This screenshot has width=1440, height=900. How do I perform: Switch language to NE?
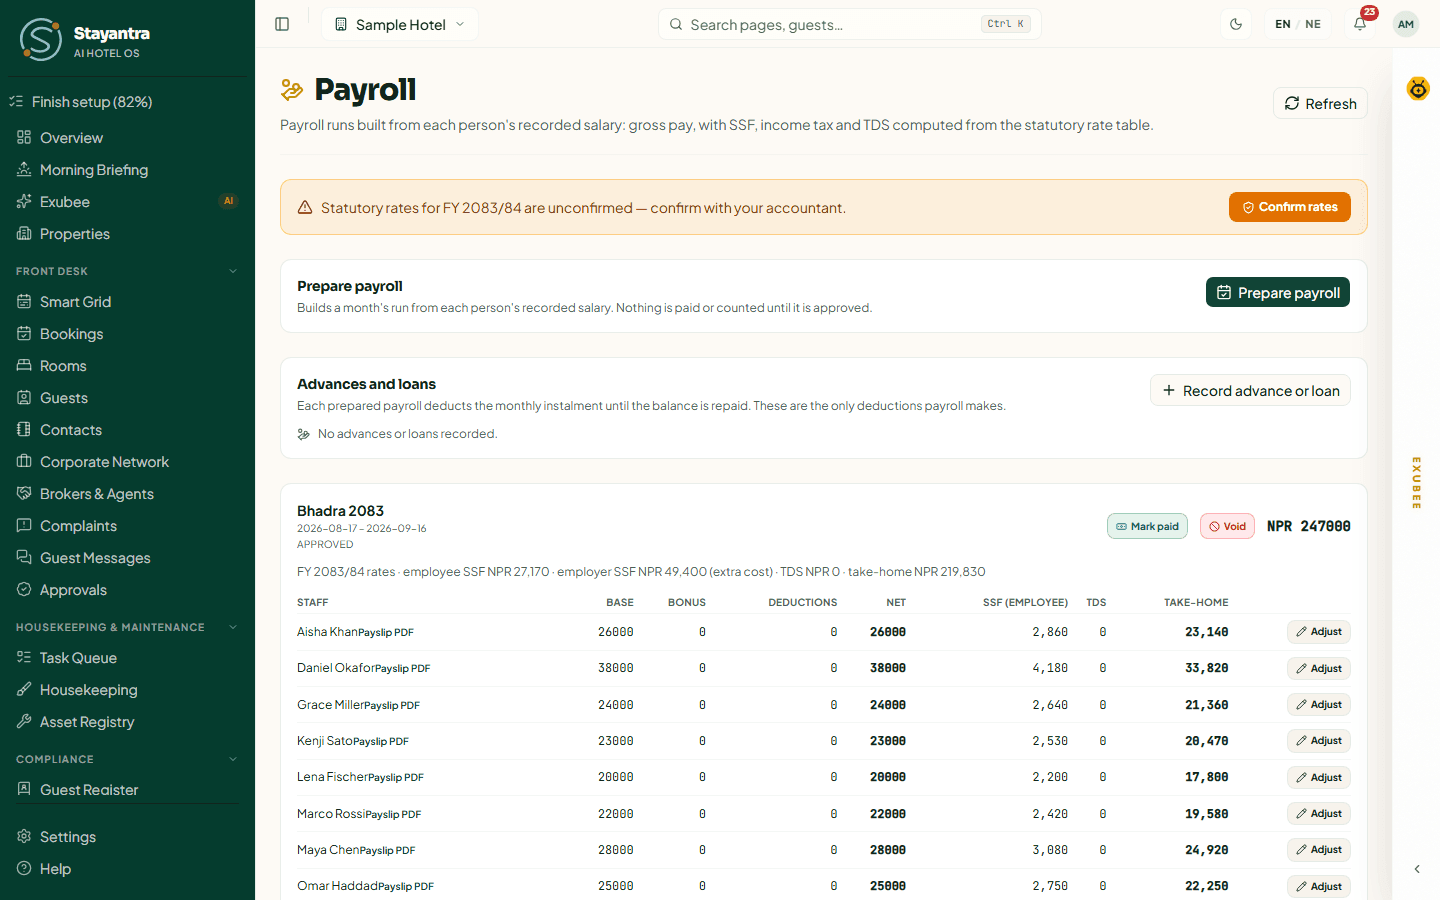click(x=1313, y=24)
